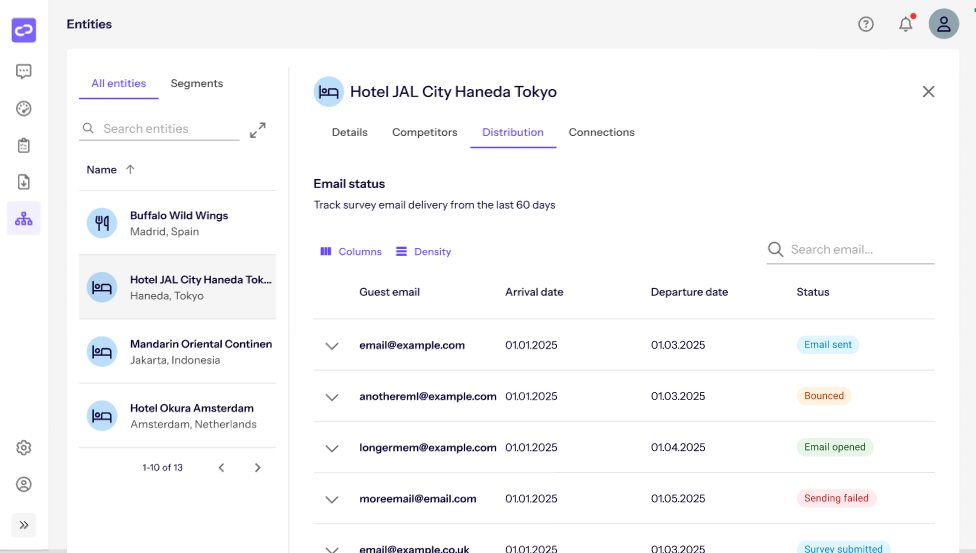Open the Details tab
Viewport: 976px width, 553px height.
pyautogui.click(x=349, y=132)
